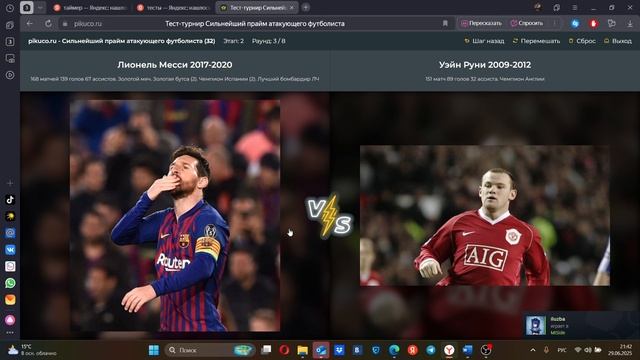Open Outlook from the taskbar
640x360 pixels.
pyautogui.click(x=321, y=350)
